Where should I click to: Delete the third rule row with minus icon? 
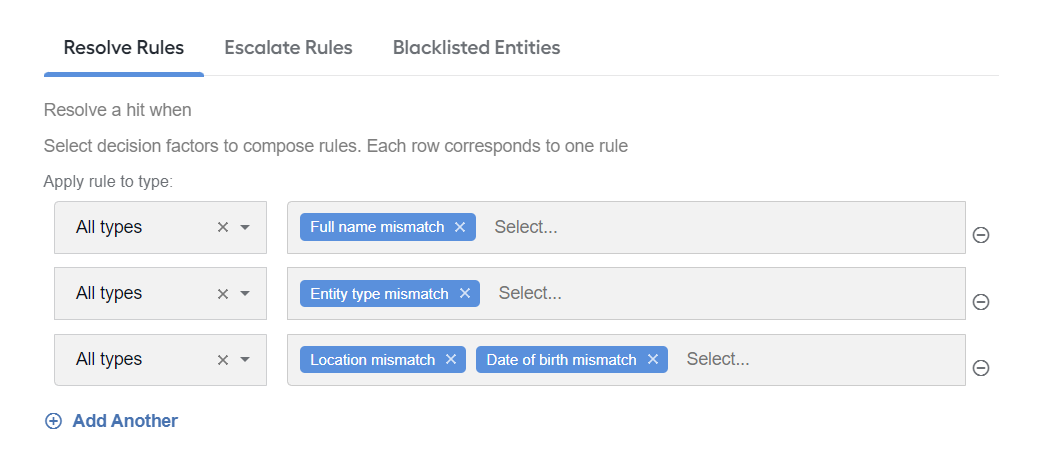tap(981, 367)
